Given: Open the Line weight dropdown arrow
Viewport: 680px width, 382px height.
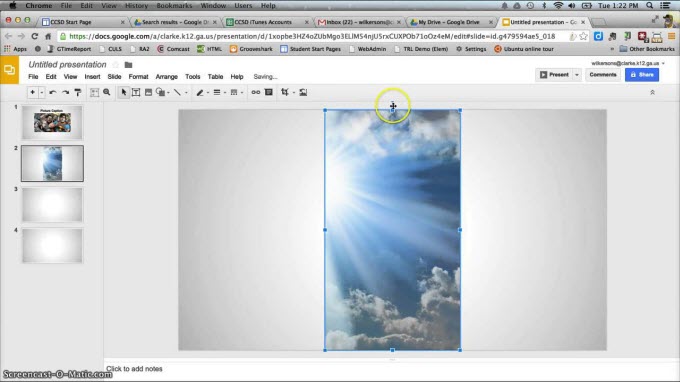Looking at the screenshot, I should [x=225, y=92].
